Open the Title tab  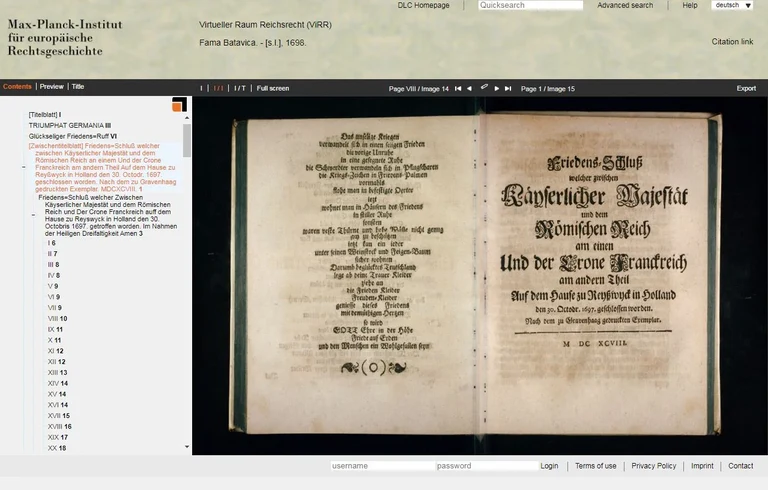pyautogui.click(x=78, y=87)
